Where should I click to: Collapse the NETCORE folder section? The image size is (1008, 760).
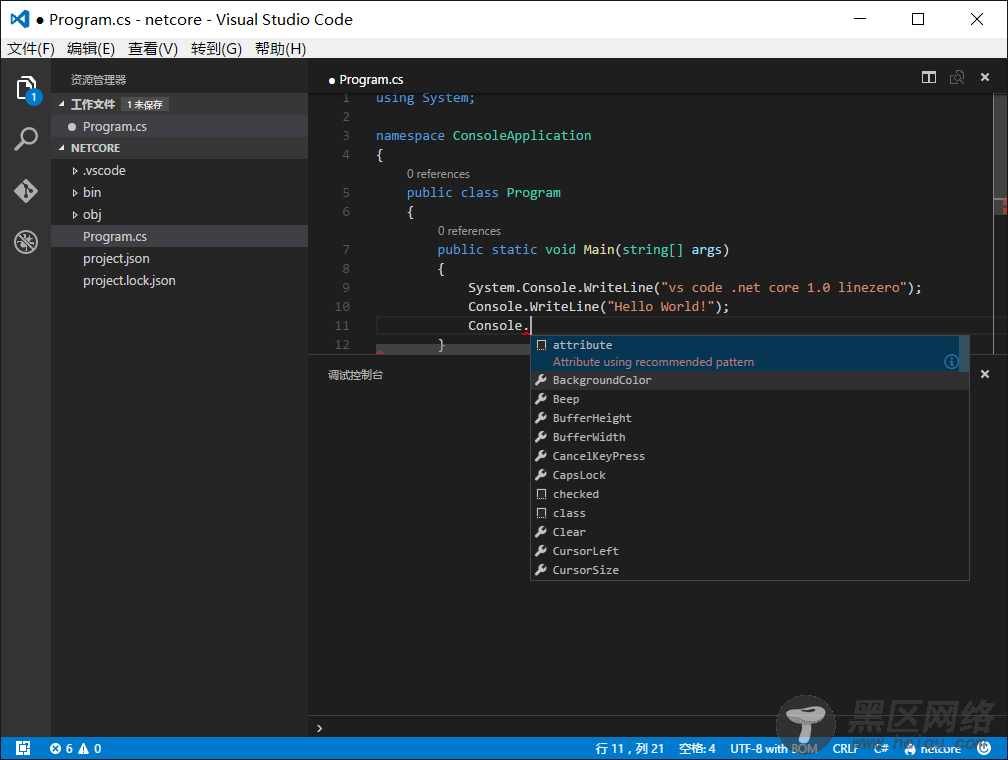(x=62, y=148)
